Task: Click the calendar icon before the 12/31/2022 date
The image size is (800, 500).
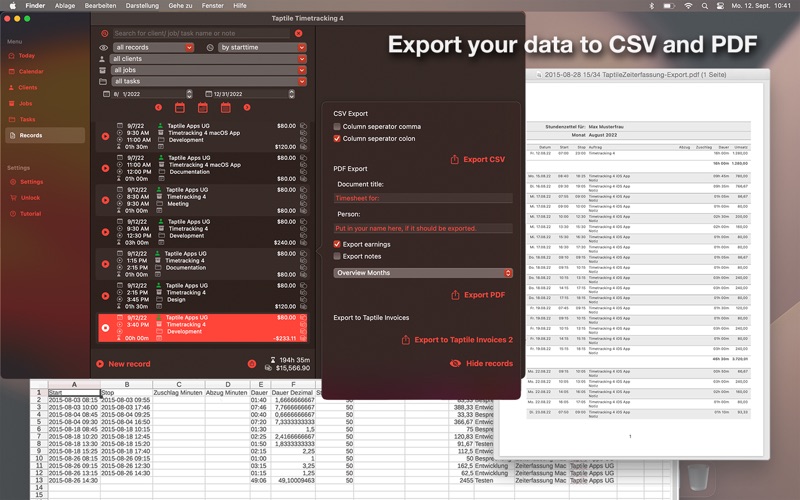Action: [208, 94]
